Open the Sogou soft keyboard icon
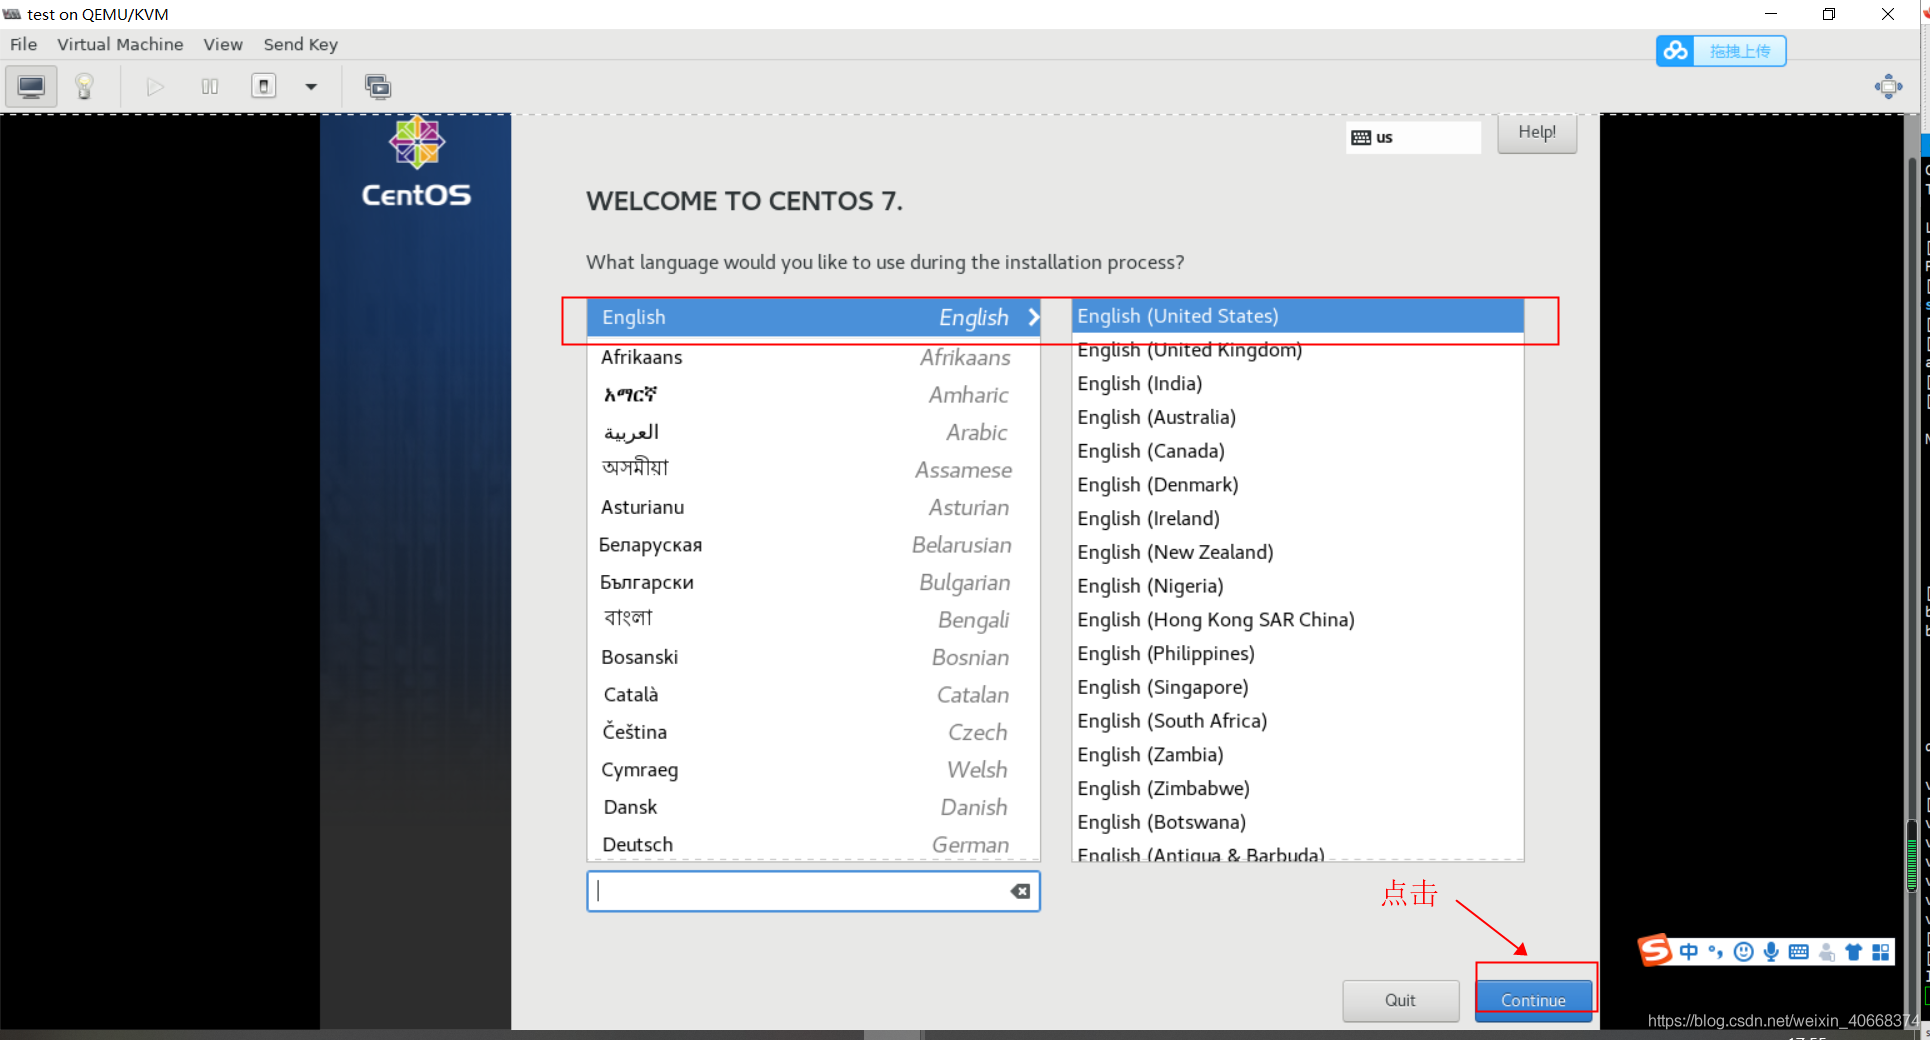Image resolution: width=1930 pixels, height=1040 pixels. tap(1799, 952)
